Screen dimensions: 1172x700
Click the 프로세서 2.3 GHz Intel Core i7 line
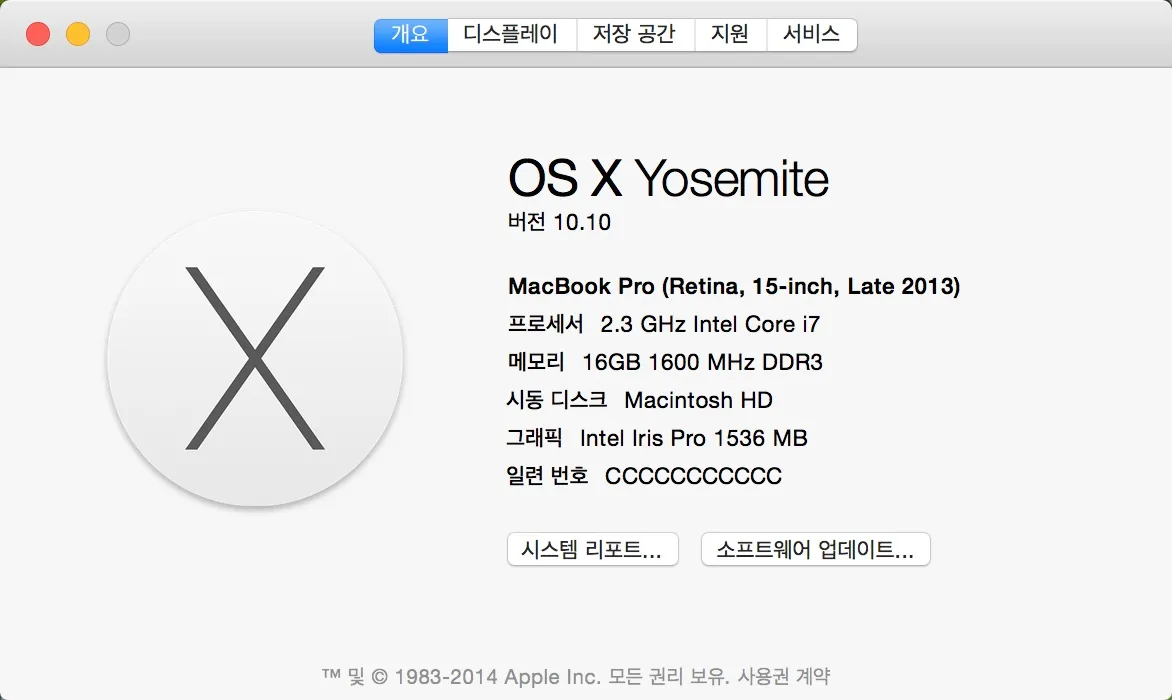click(x=664, y=324)
